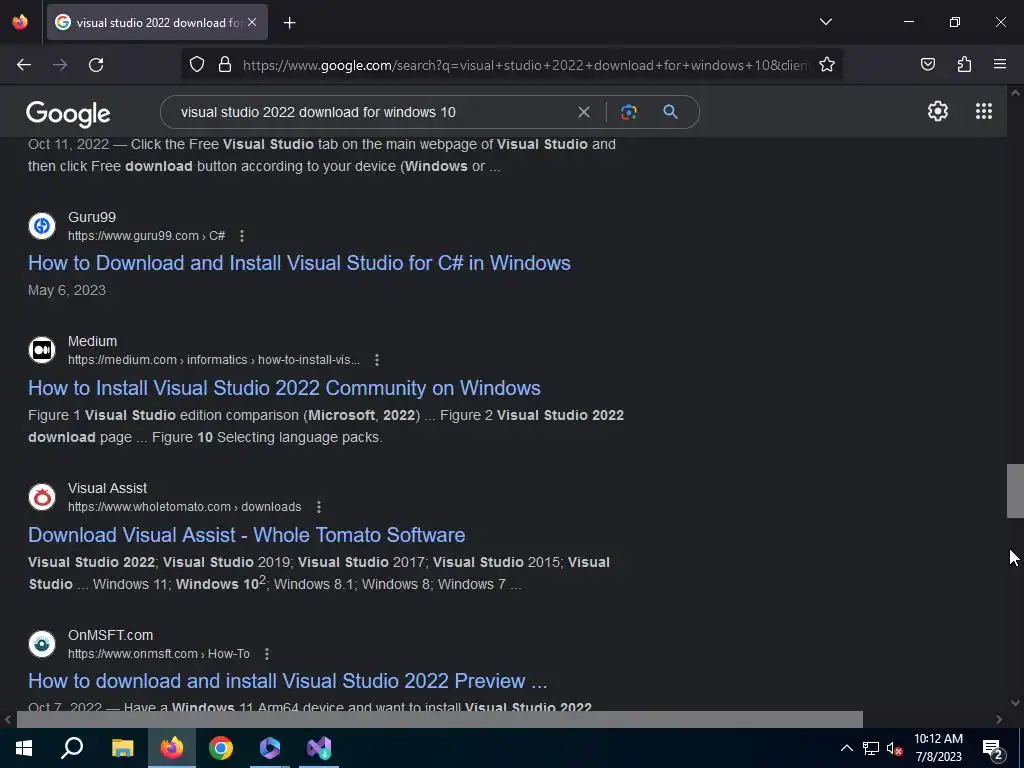This screenshot has height=768, width=1024.
Task: Open Guru99 Install Visual Studio for C# link
Action: pyautogui.click(x=299, y=263)
